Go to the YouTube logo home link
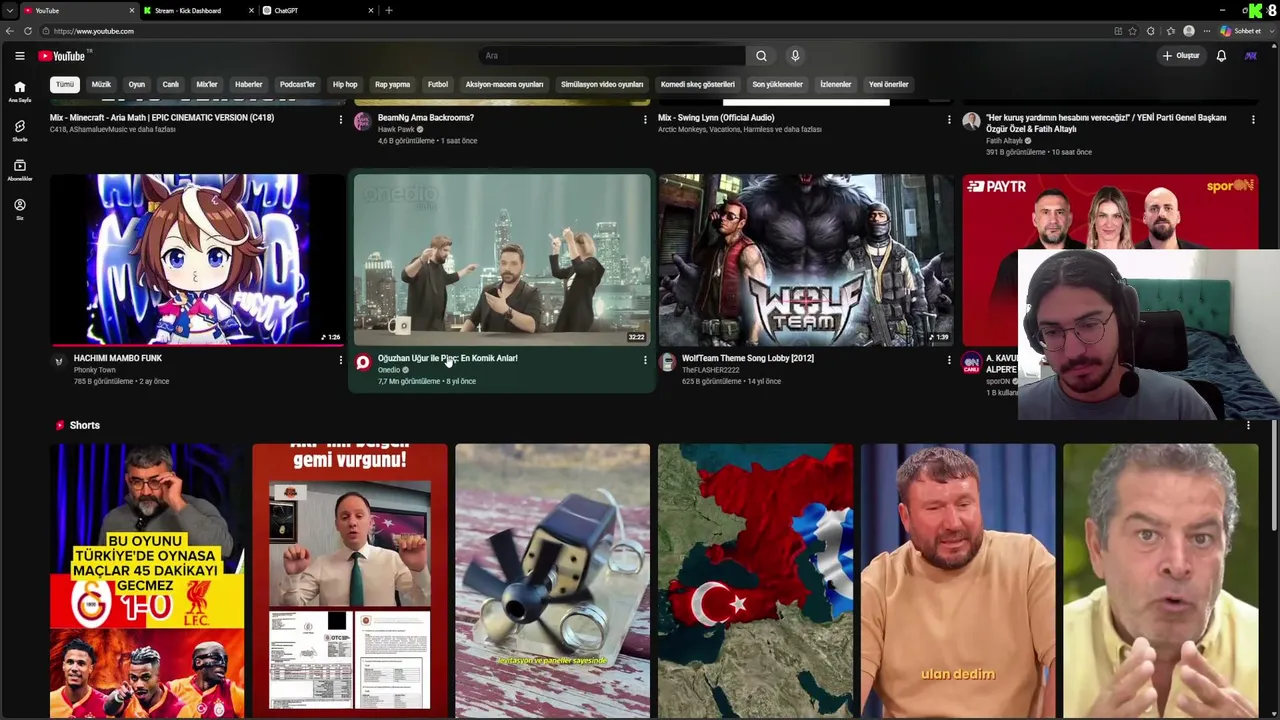 [62, 56]
